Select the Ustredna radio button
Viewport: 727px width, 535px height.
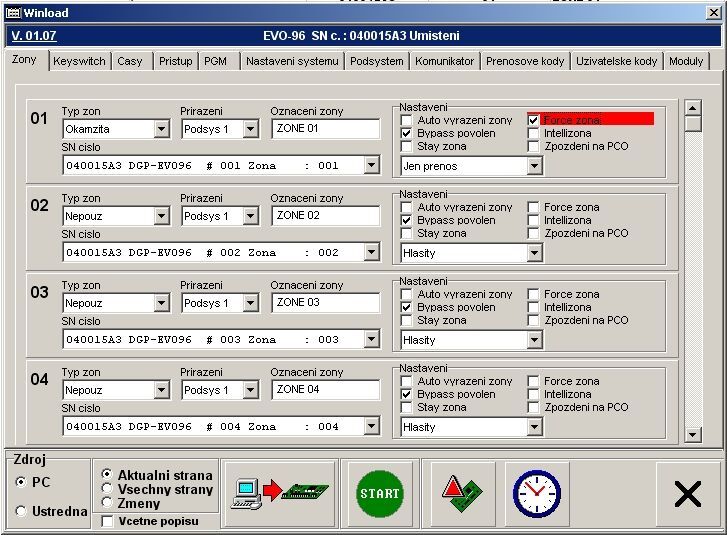(x=21, y=512)
